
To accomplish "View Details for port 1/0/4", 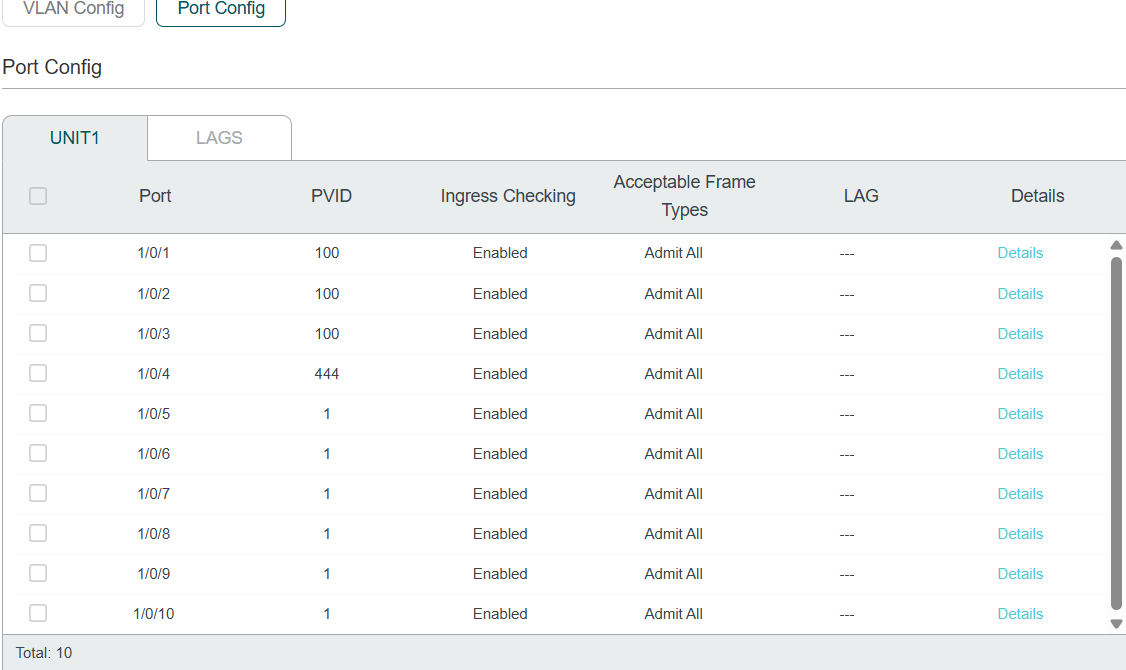I will click(1020, 374).
